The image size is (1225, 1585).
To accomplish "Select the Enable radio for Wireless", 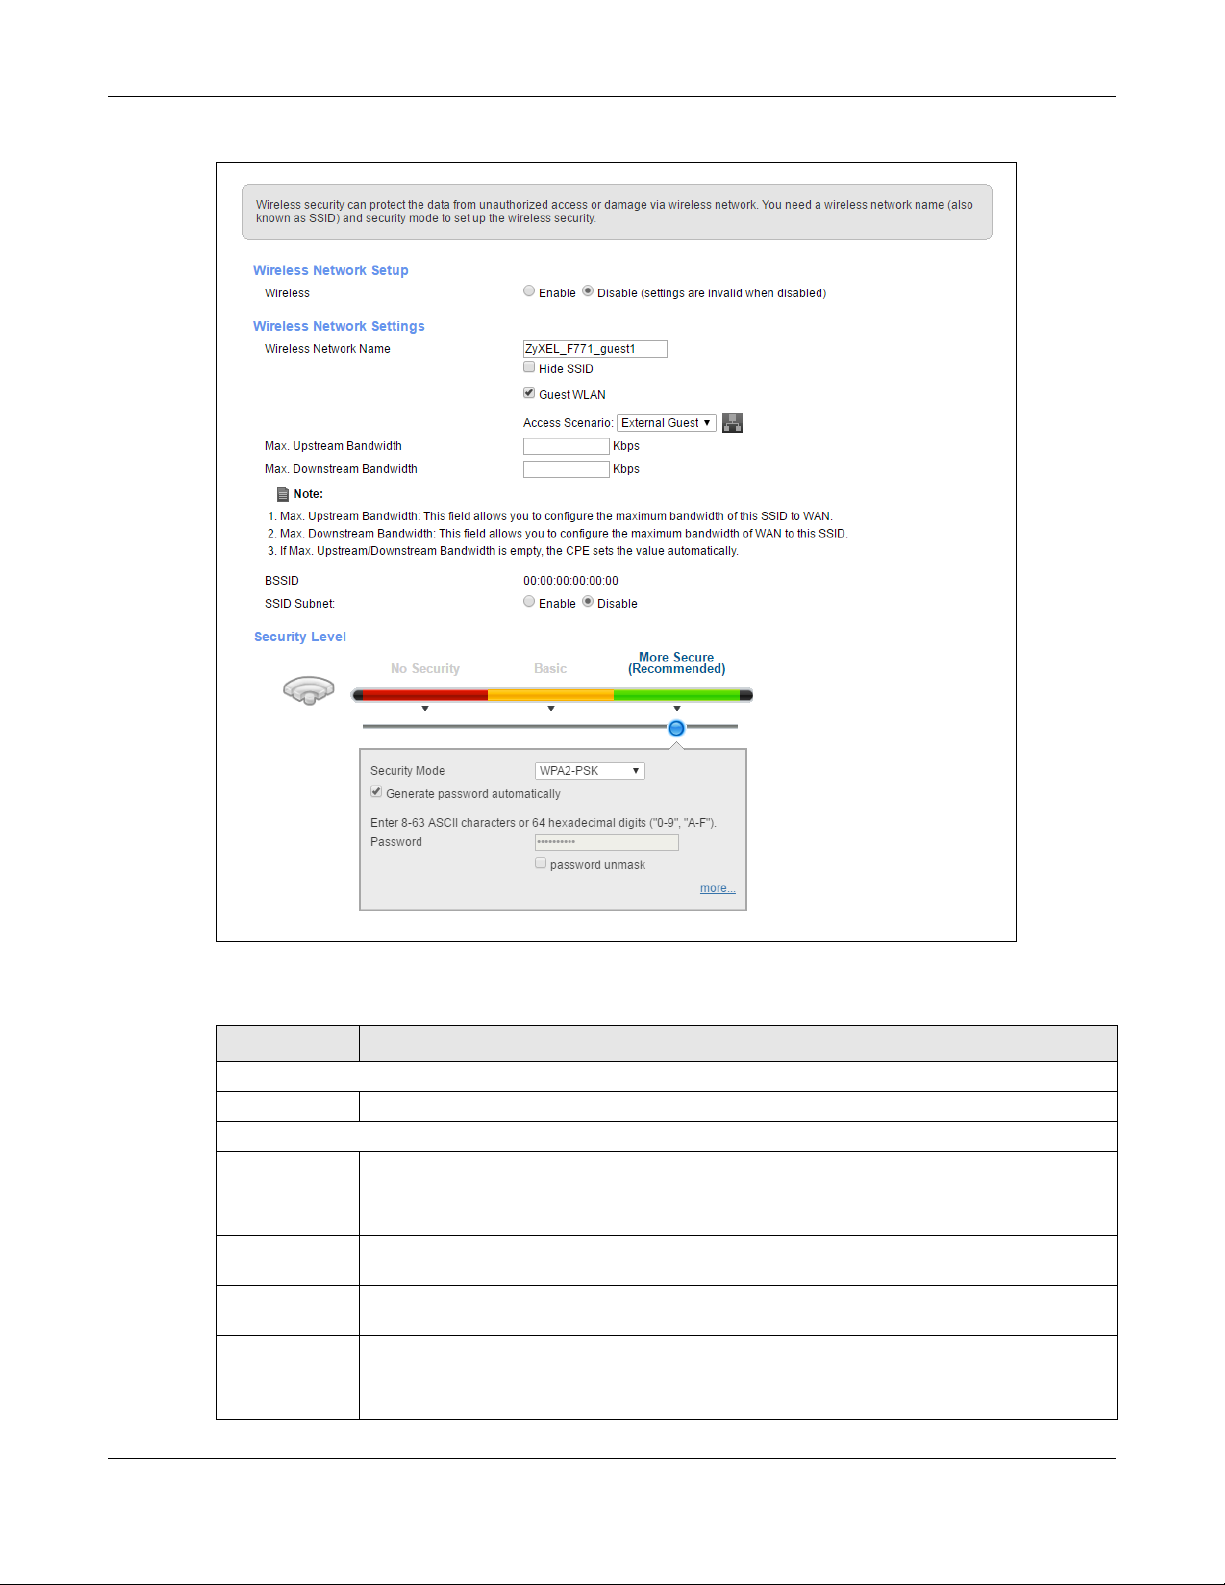I will tap(529, 291).
